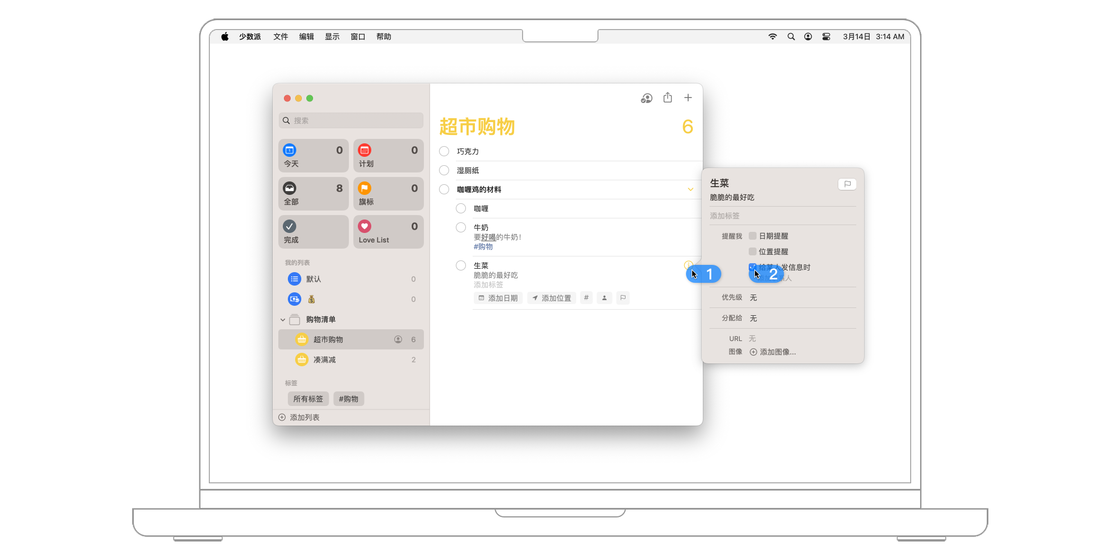
Task: Click the 添加日期 quick button
Action: coord(499,298)
